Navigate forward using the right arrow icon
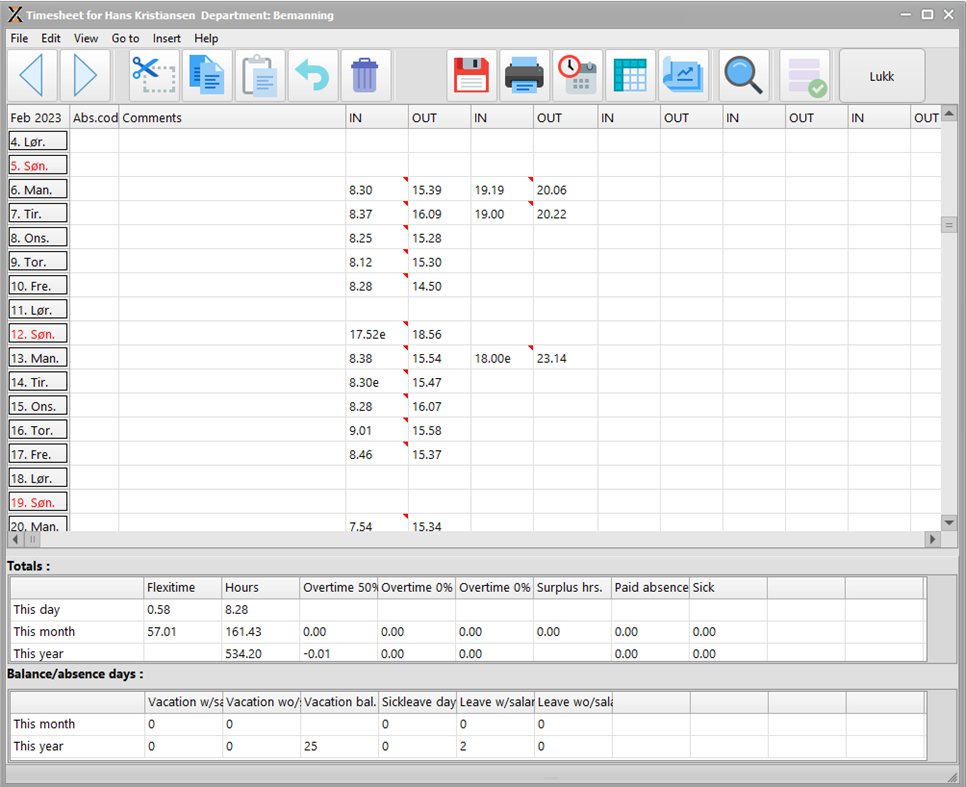 [x=85, y=75]
